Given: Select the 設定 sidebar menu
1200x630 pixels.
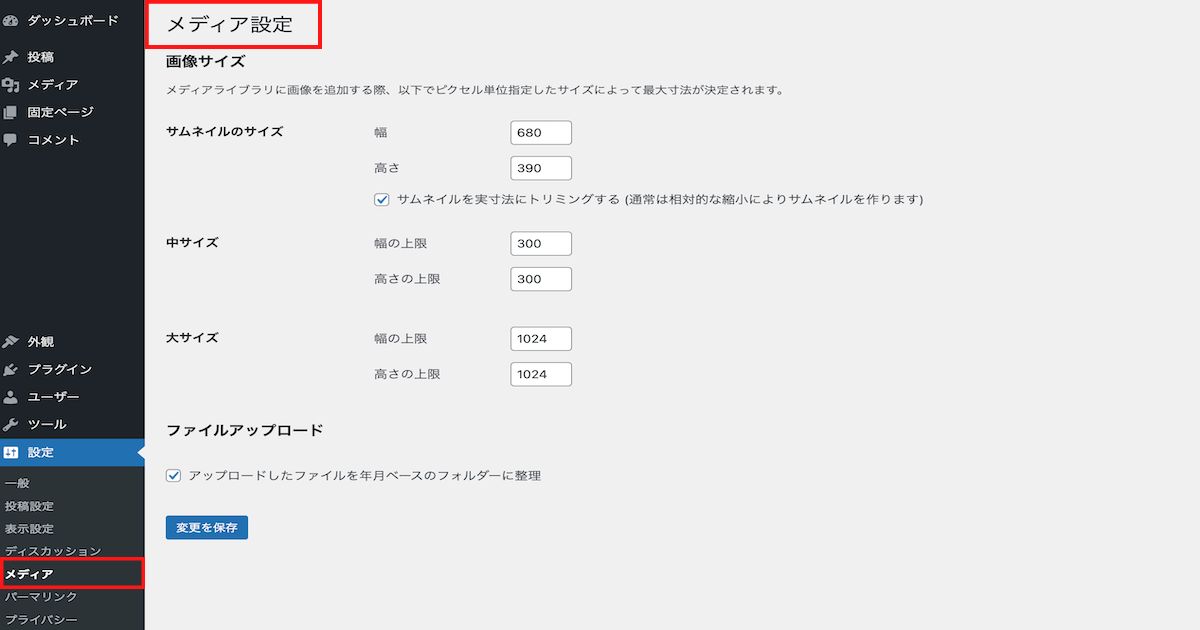Looking at the screenshot, I should click(x=72, y=452).
